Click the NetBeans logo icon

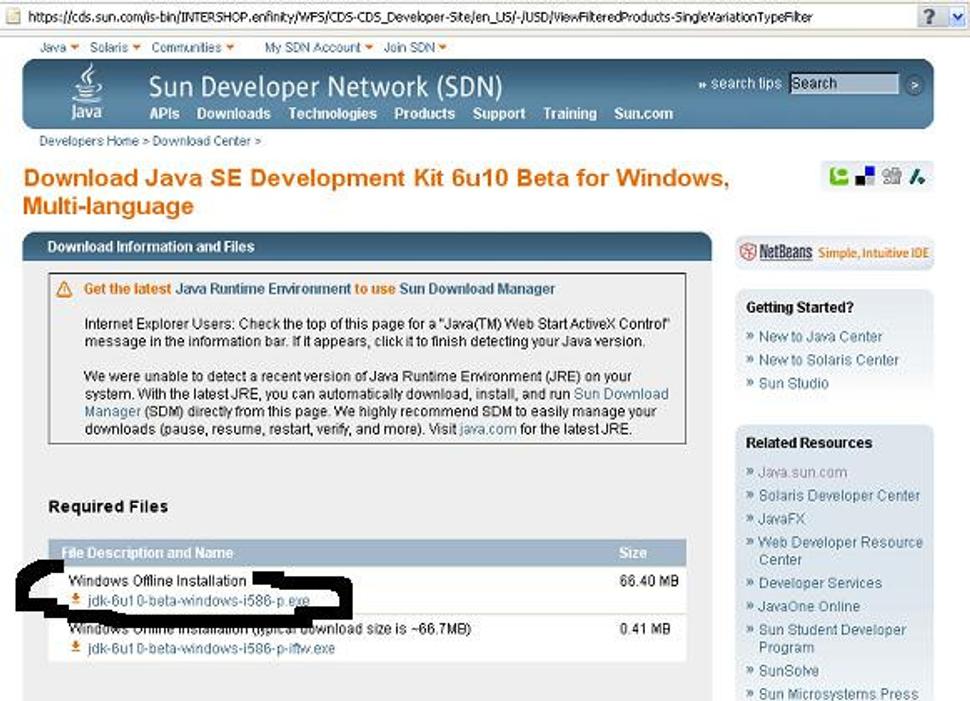(x=748, y=252)
